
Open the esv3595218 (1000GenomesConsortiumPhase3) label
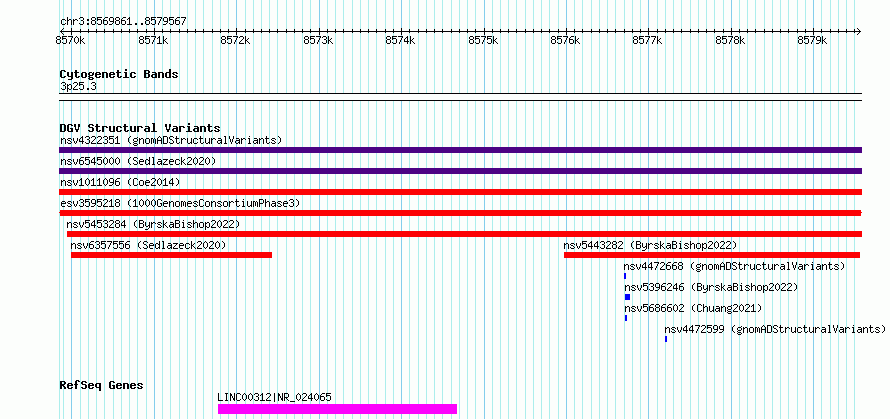point(180,203)
